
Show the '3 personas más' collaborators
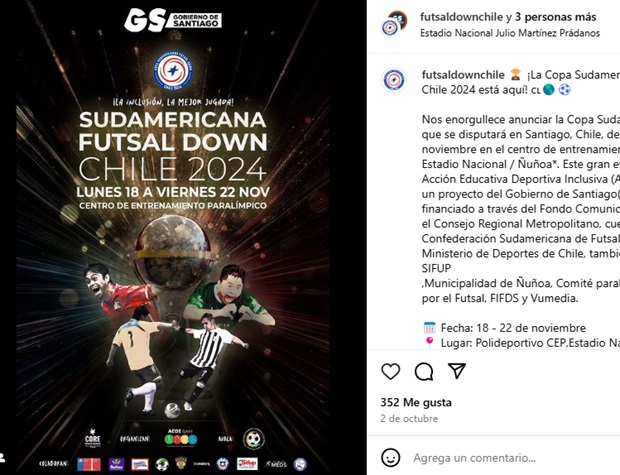(555, 17)
